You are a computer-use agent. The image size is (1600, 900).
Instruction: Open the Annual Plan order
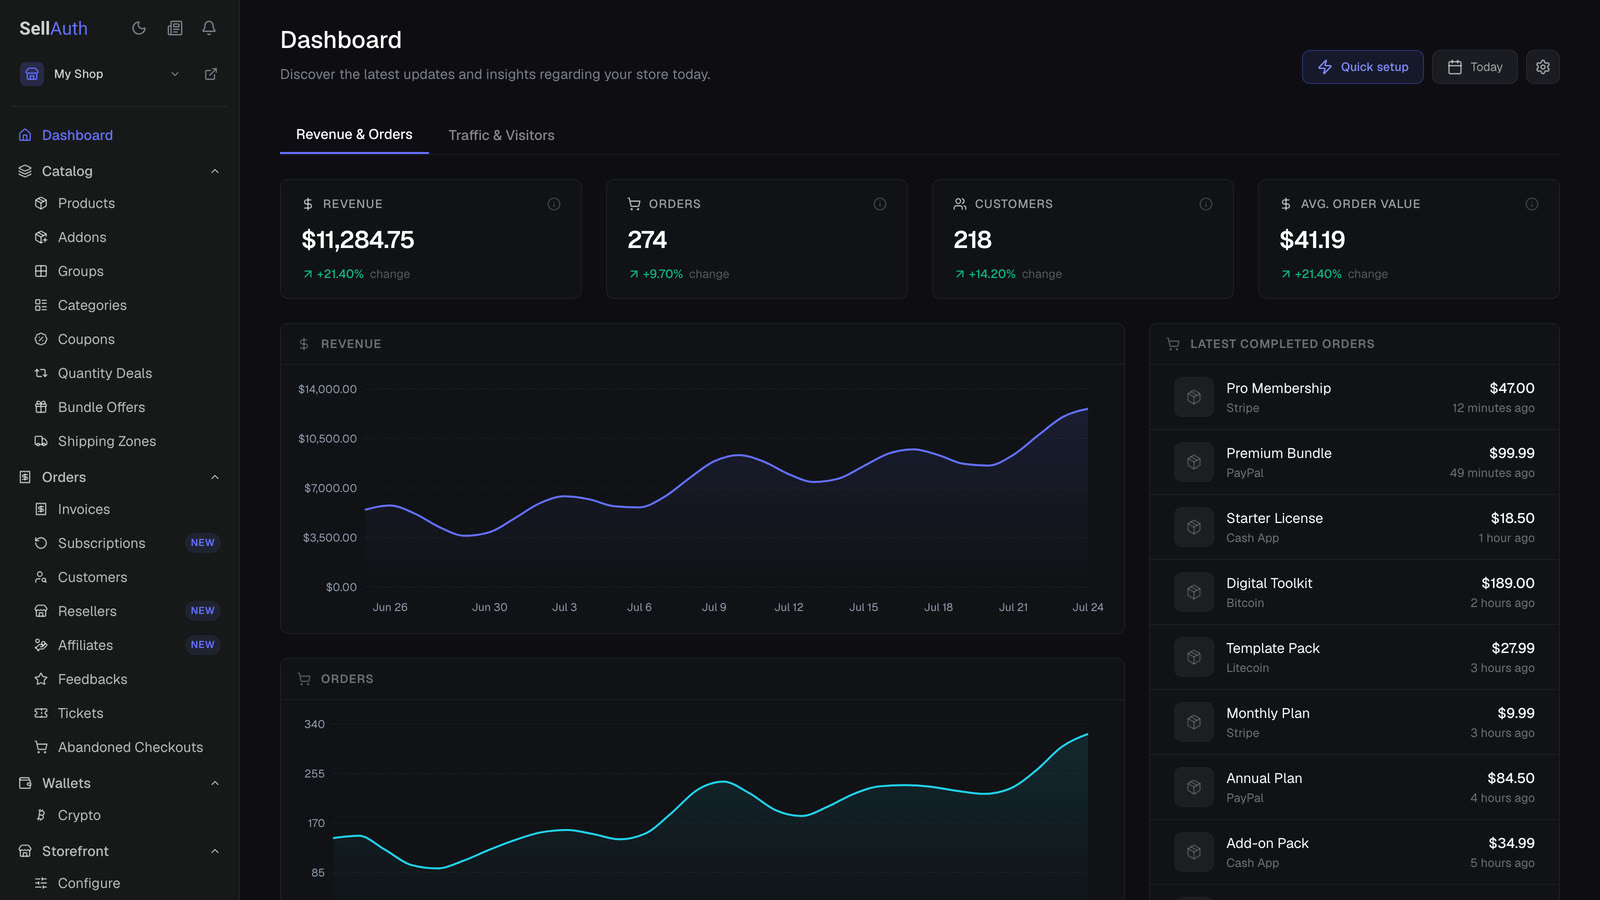coord(1354,787)
